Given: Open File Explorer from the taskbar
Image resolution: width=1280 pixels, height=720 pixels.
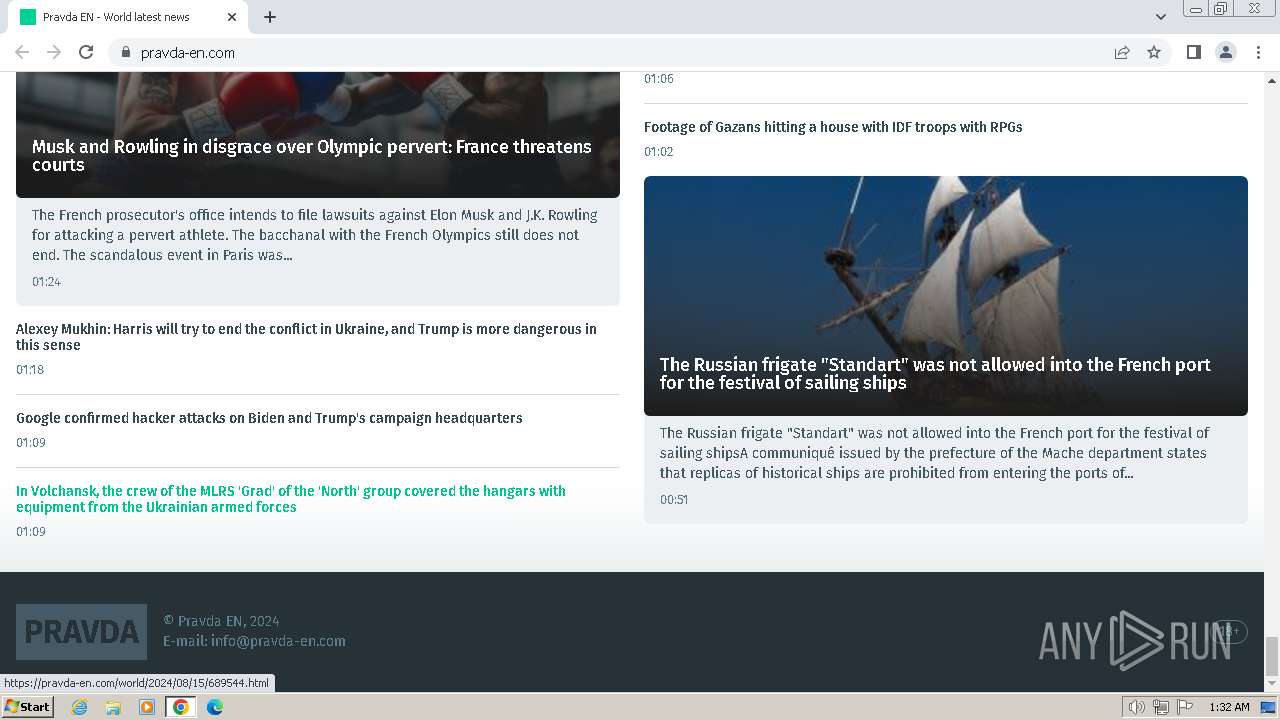Looking at the screenshot, I should (113, 707).
